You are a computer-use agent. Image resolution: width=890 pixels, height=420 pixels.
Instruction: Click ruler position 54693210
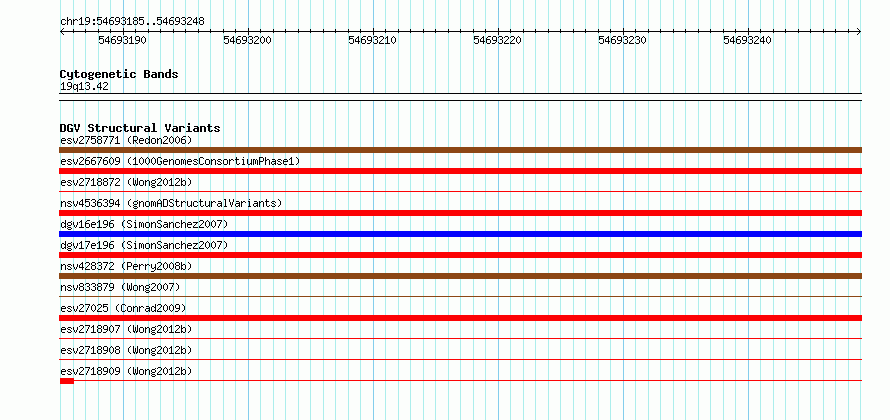[372, 40]
